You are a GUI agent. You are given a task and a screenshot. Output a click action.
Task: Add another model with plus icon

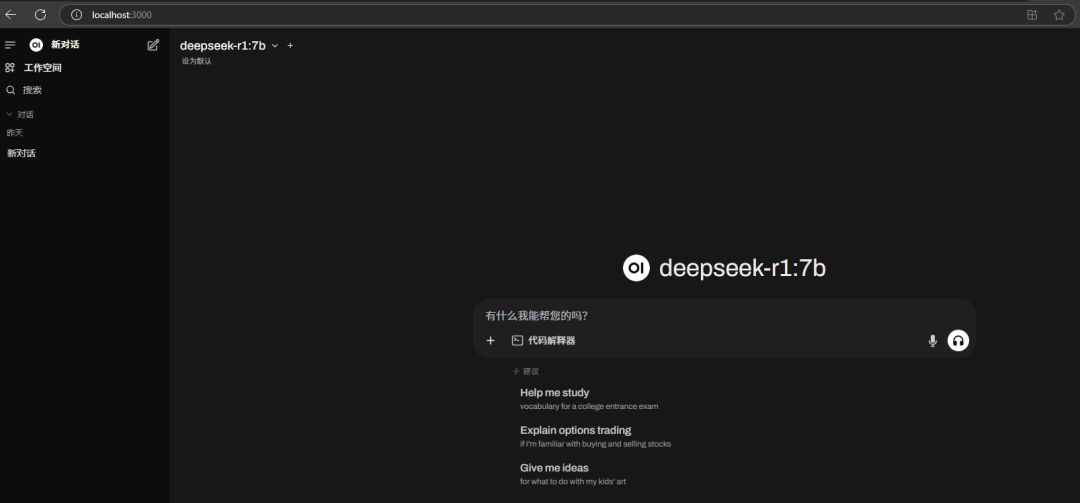pyautogui.click(x=290, y=45)
